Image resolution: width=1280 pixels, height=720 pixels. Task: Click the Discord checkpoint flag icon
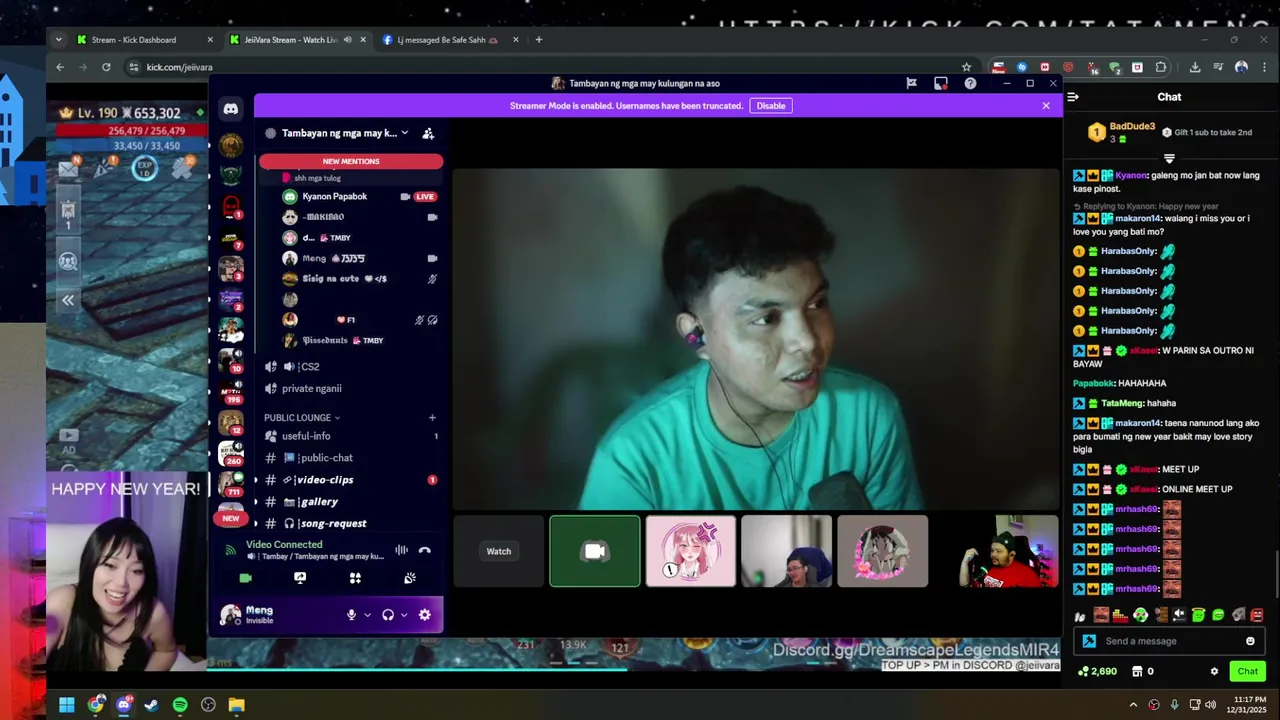pos(911,83)
